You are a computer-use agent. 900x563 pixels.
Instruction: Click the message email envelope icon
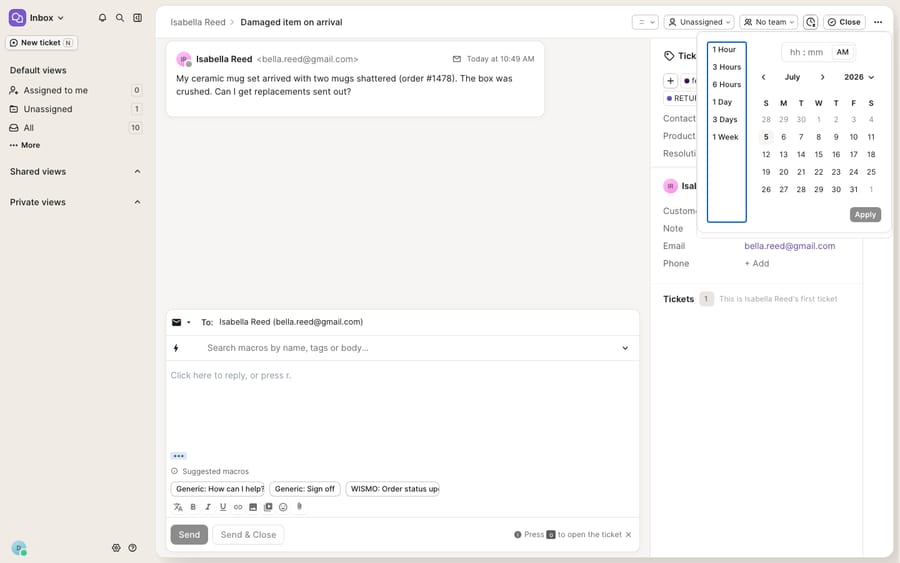click(457, 59)
